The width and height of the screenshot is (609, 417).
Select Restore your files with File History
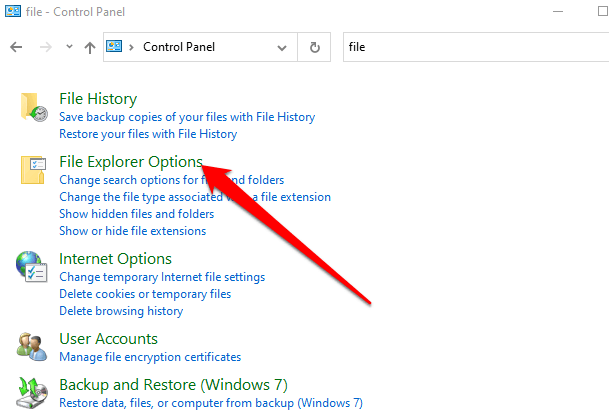(148, 134)
